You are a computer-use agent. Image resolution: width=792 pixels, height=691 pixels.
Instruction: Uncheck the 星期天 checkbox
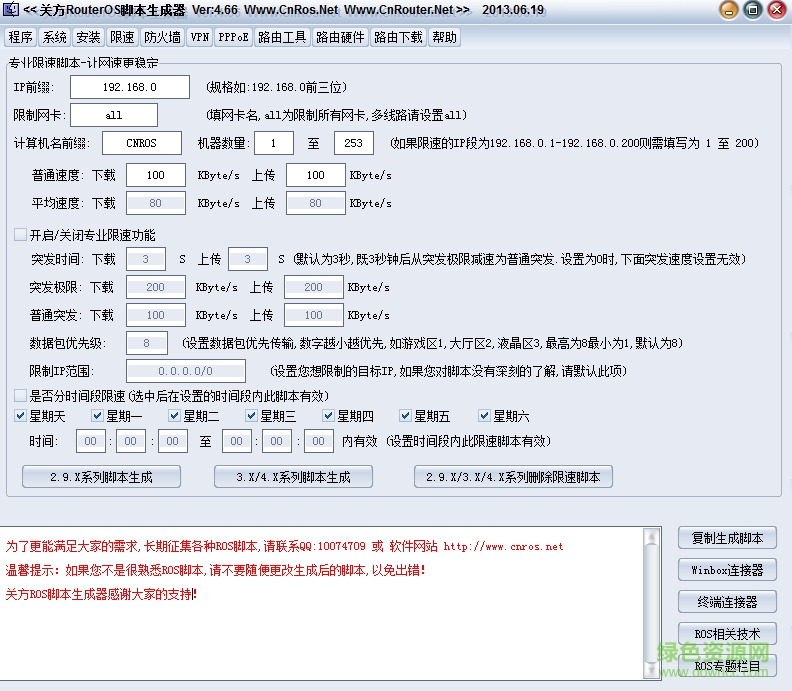(20, 416)
